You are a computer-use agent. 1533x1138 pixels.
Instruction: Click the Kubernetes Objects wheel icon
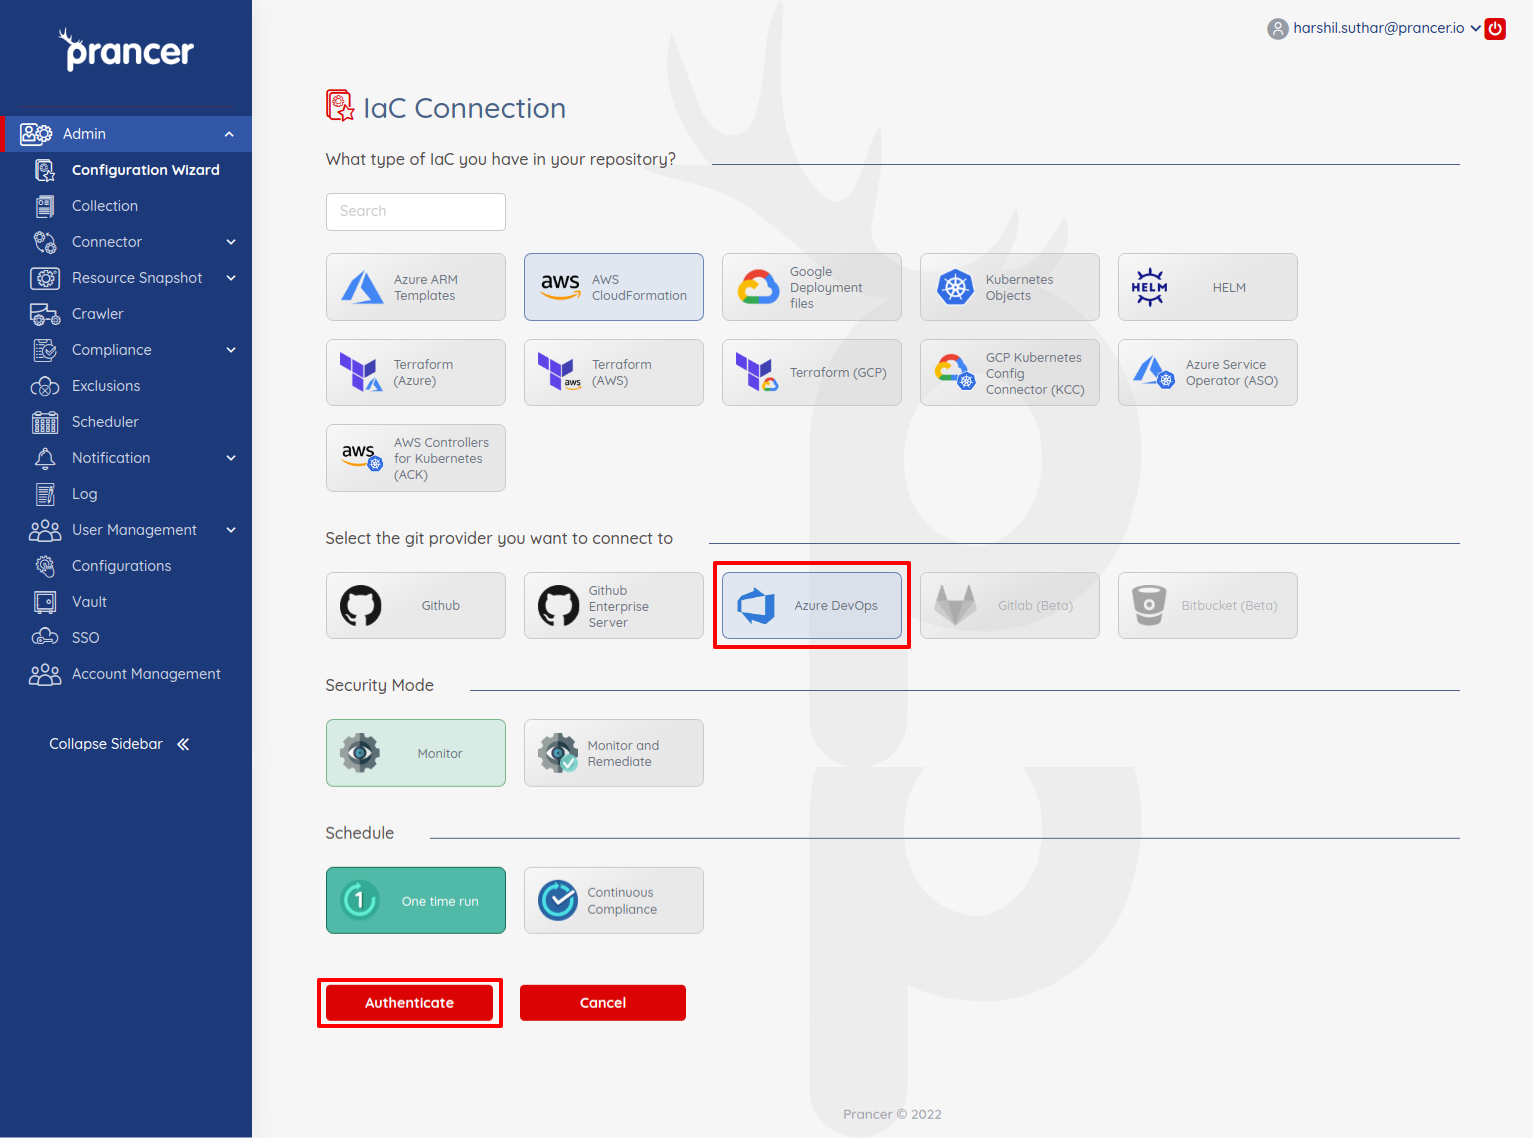pyautogui.click(x=955, y=288)
